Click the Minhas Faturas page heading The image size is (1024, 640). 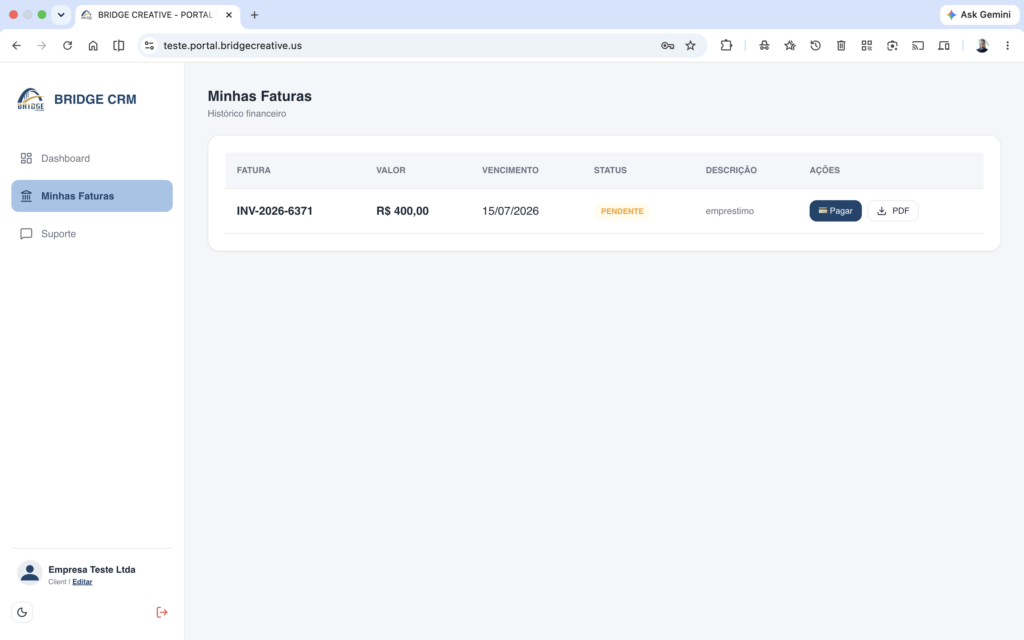(x=259, y=96)
